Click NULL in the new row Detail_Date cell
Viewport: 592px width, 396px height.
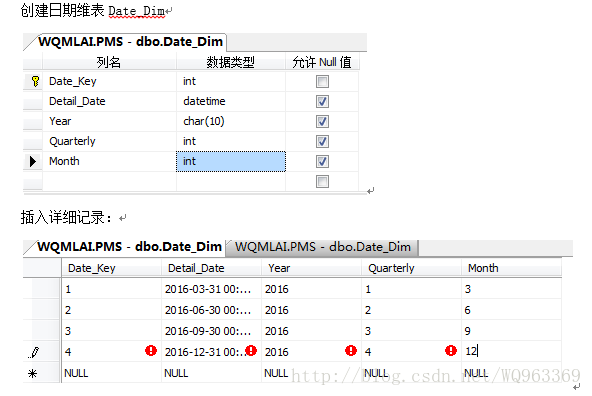click(176, 373)
